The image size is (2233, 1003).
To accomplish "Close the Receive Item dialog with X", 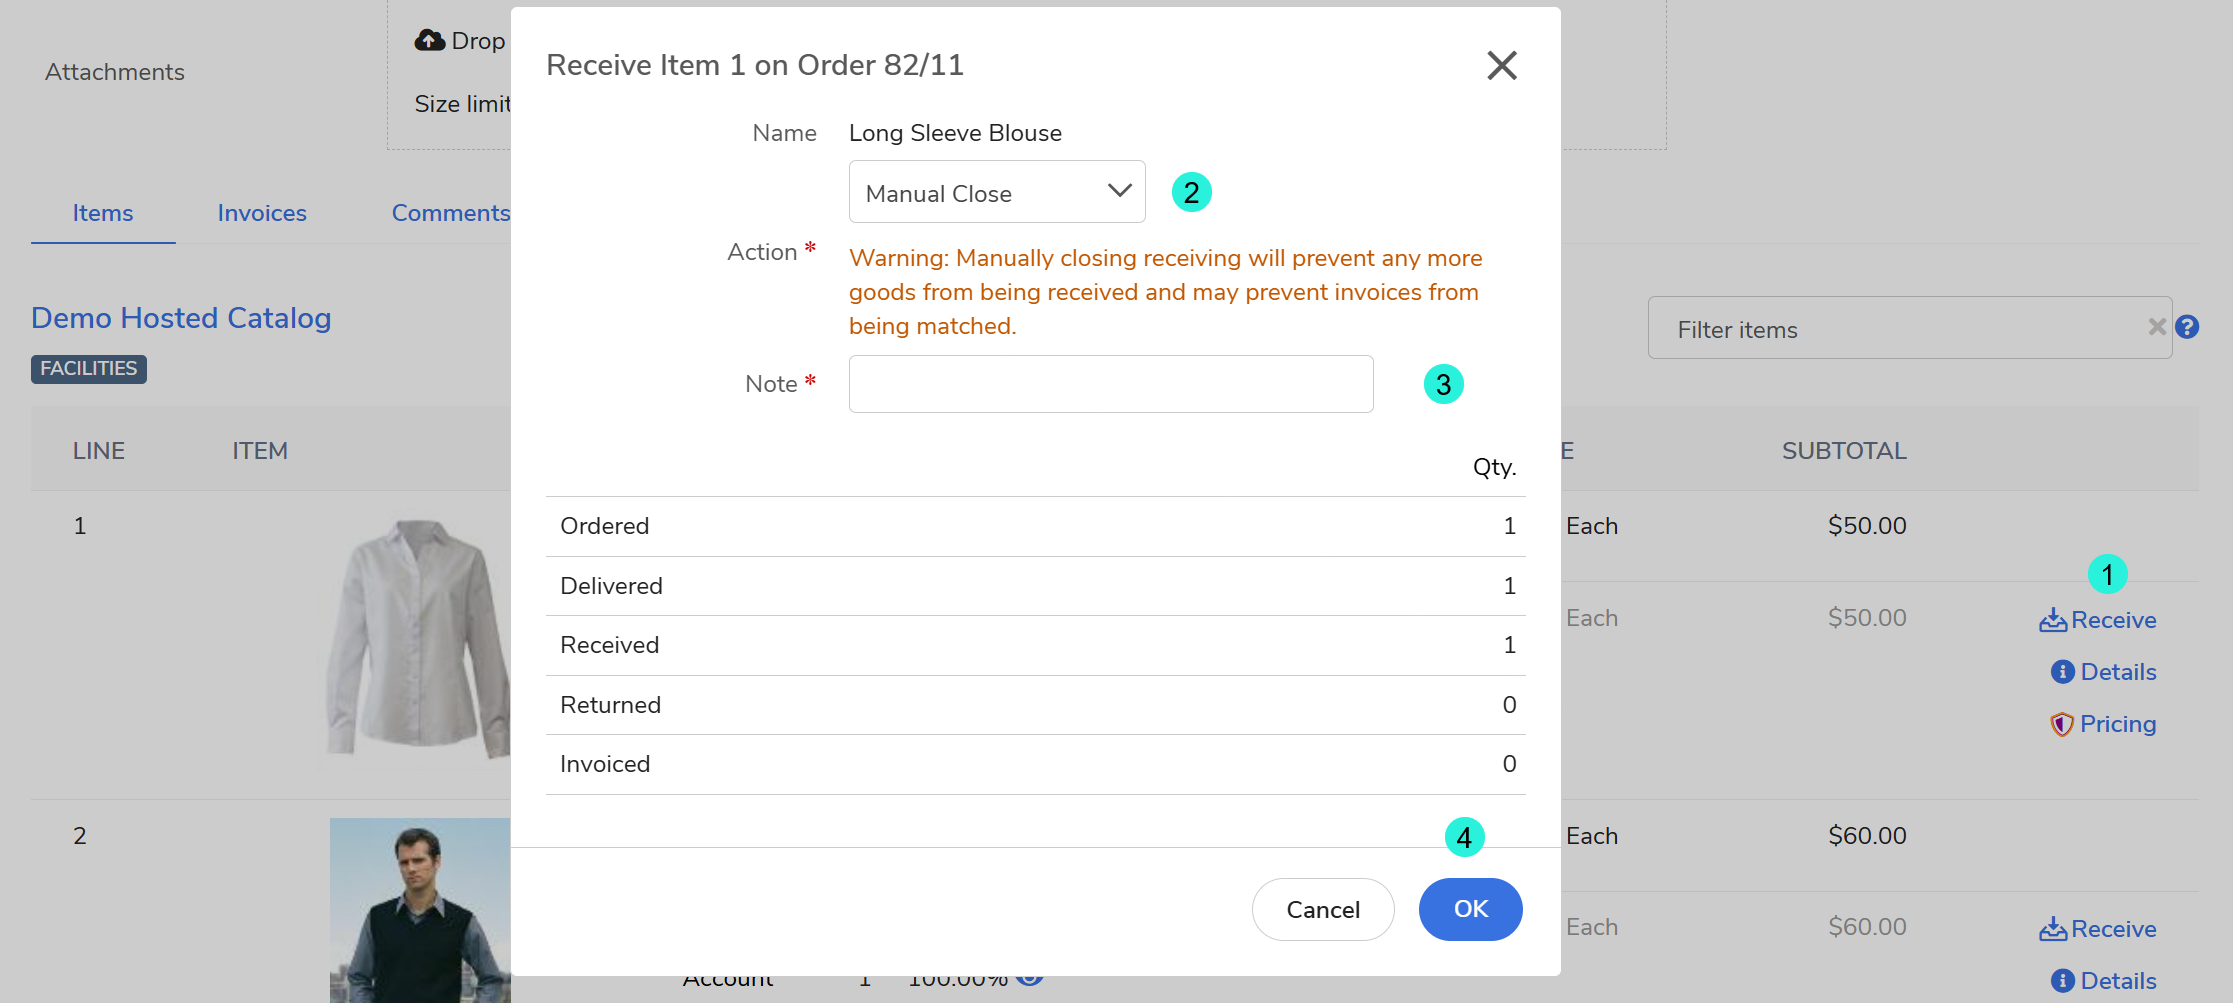I will (1501, 66).
